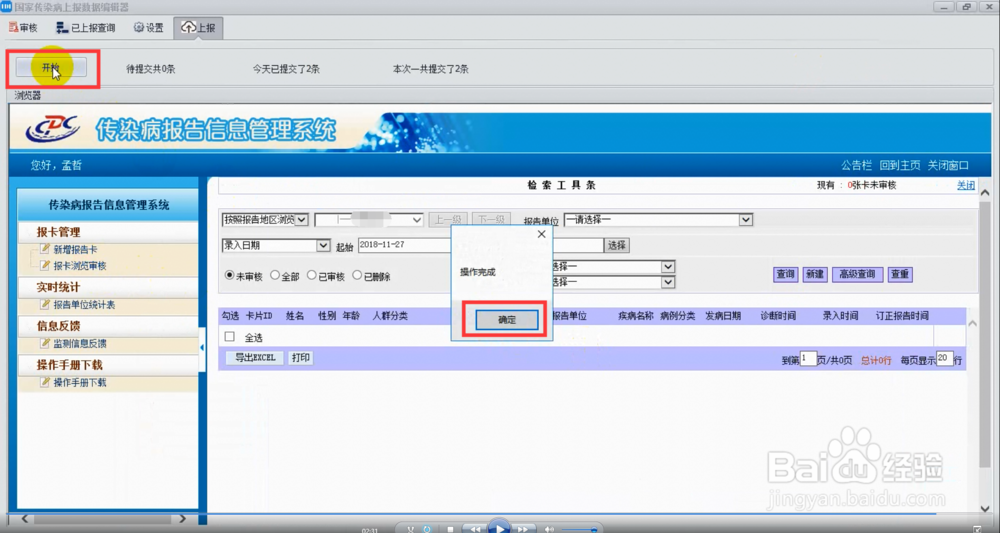Select the 已审核 radio button
Screen dimensions: 1000x533
point(312,275)
